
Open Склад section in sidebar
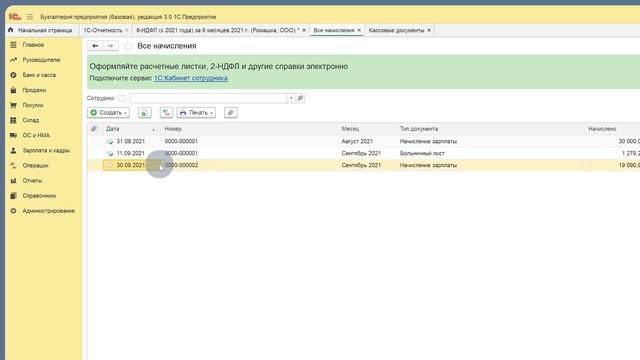coord(31,120)
